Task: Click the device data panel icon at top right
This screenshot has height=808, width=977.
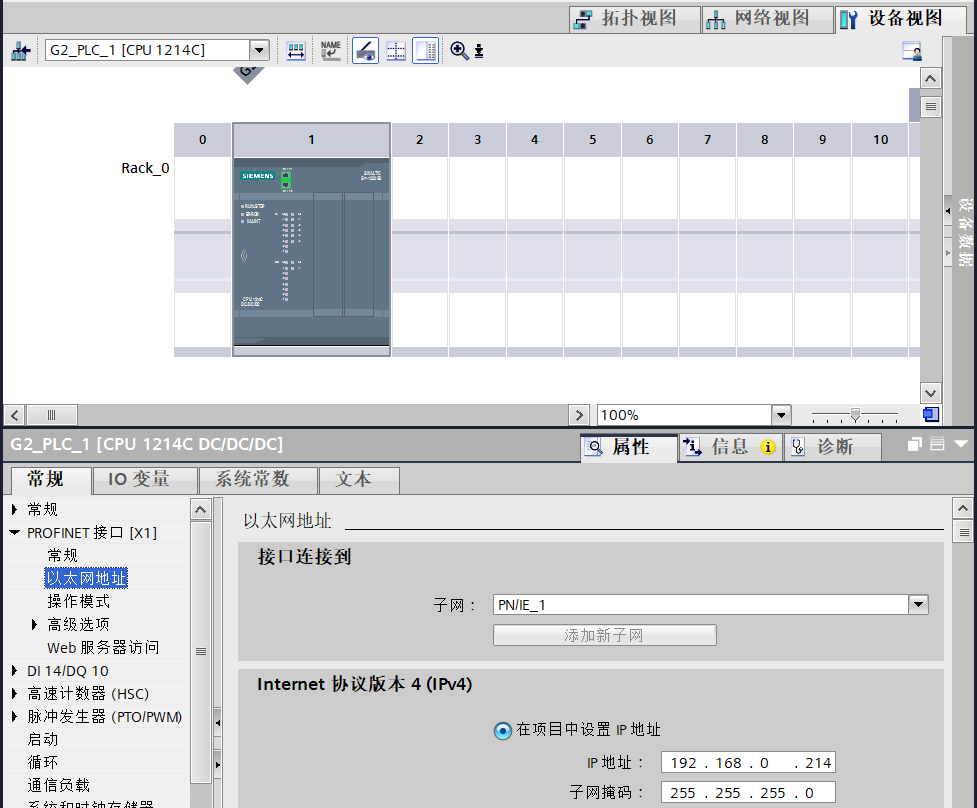Action: (x=911, y=51)
